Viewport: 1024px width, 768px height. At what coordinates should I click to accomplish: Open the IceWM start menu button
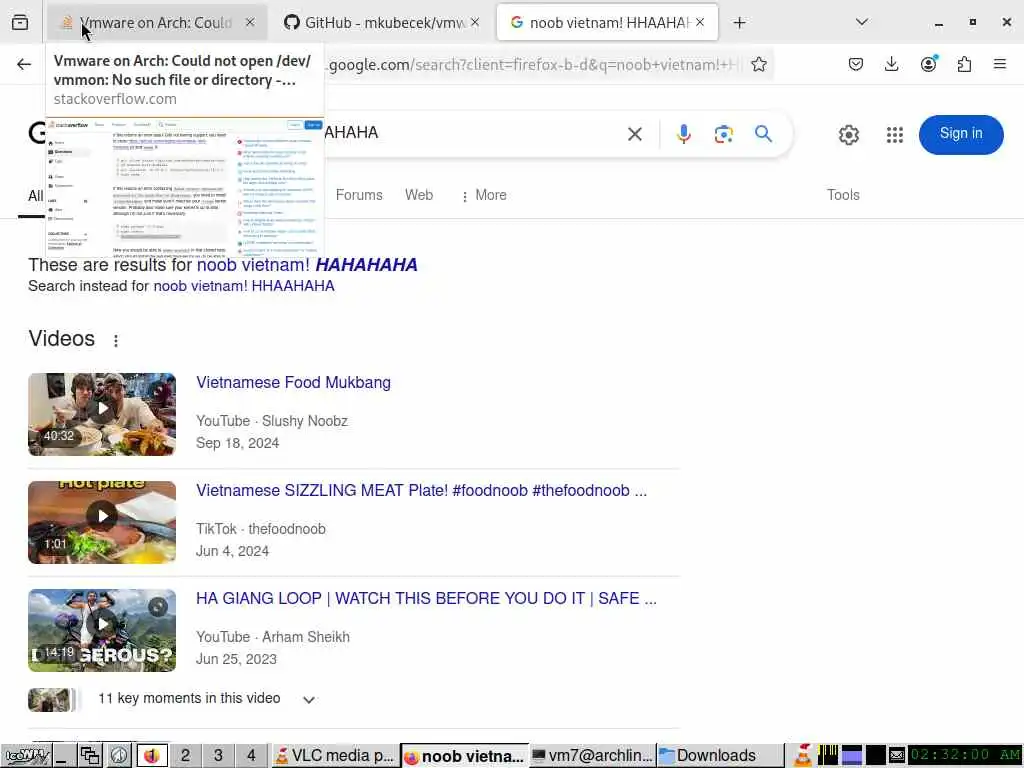click(x=25, y=756)
